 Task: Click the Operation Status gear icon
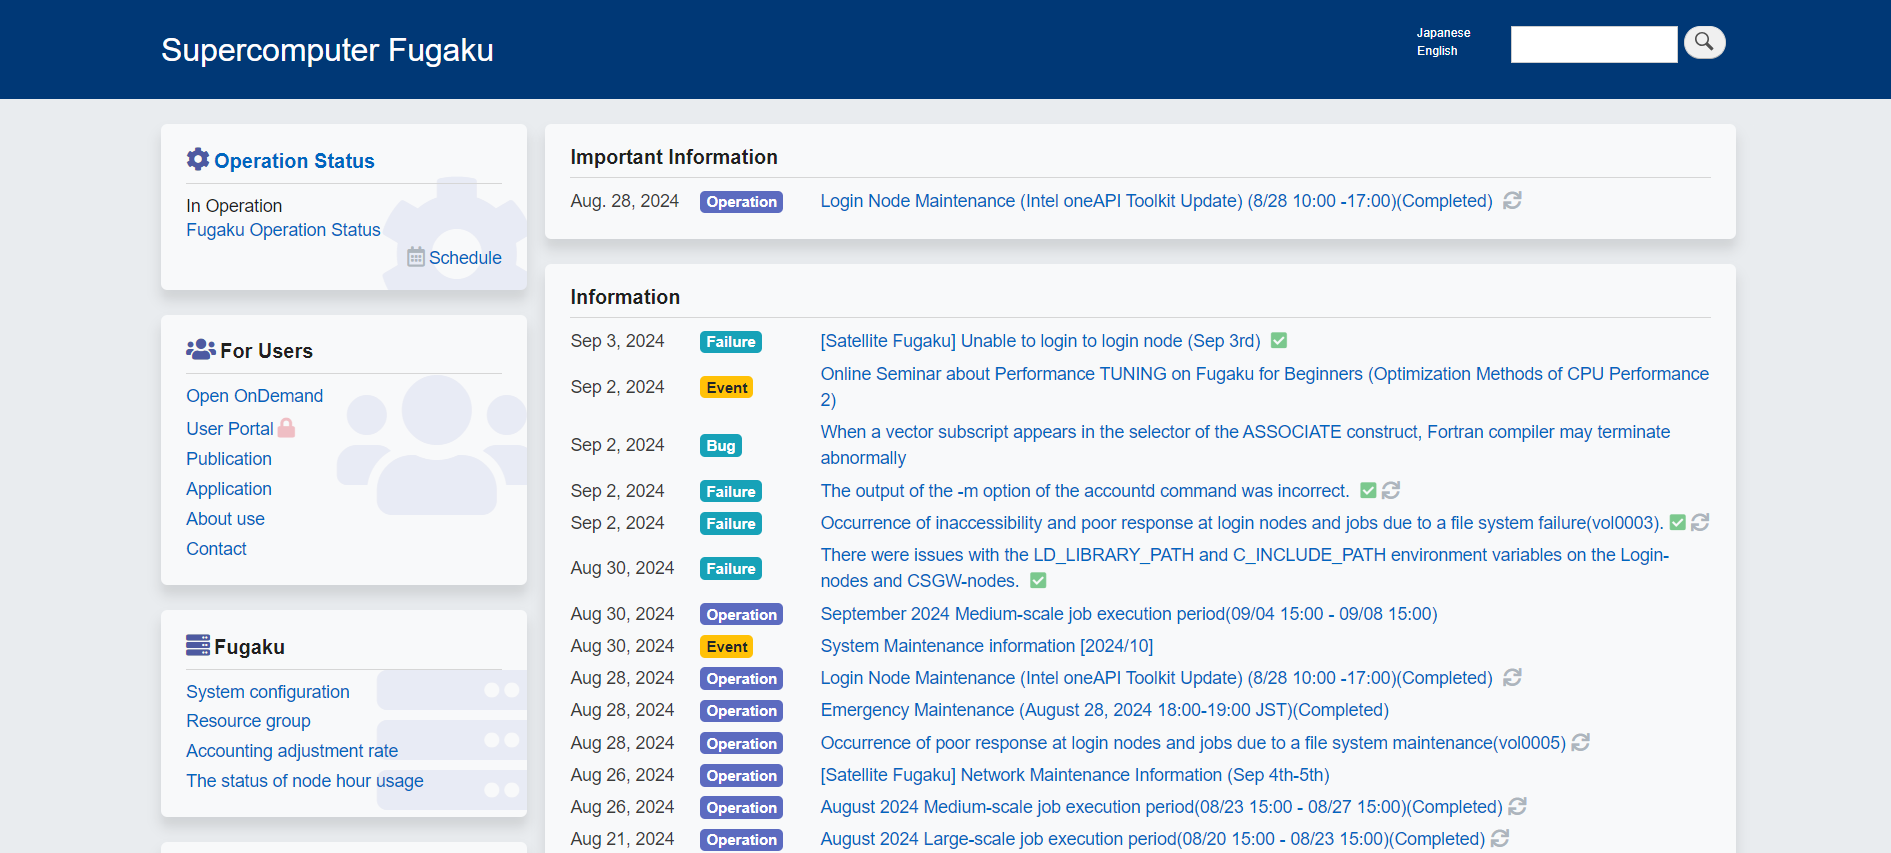[198, 159]
